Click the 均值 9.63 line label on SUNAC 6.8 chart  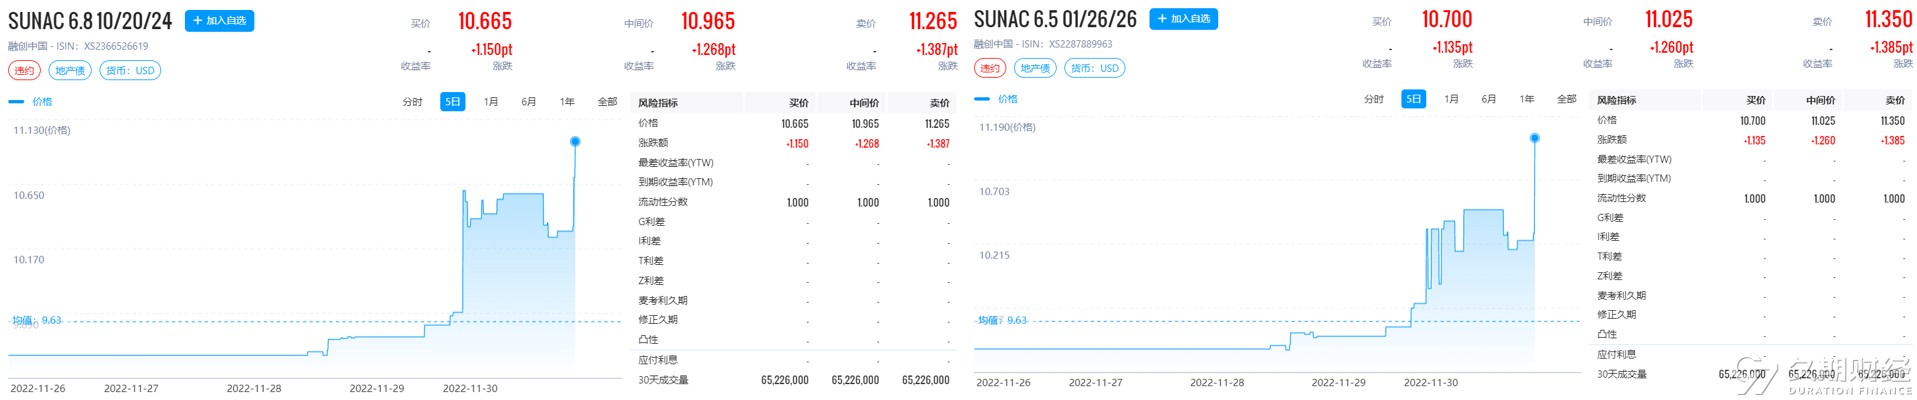click(37, 321)
